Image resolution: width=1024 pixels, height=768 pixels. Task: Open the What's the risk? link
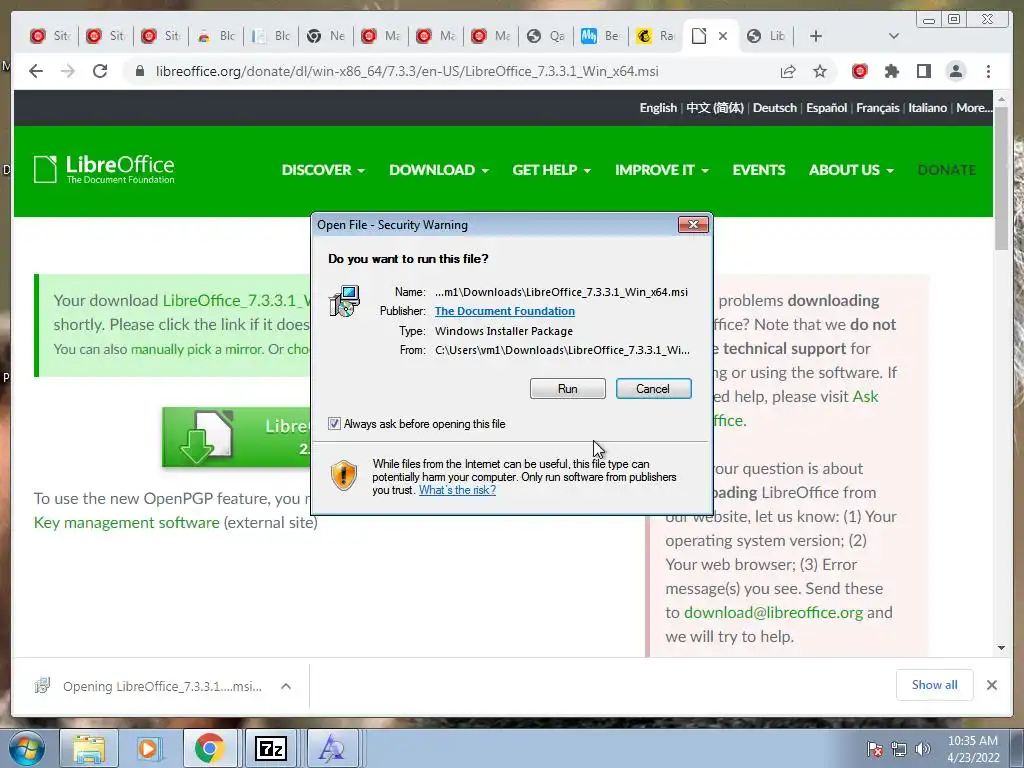click(x=457, y=490)
